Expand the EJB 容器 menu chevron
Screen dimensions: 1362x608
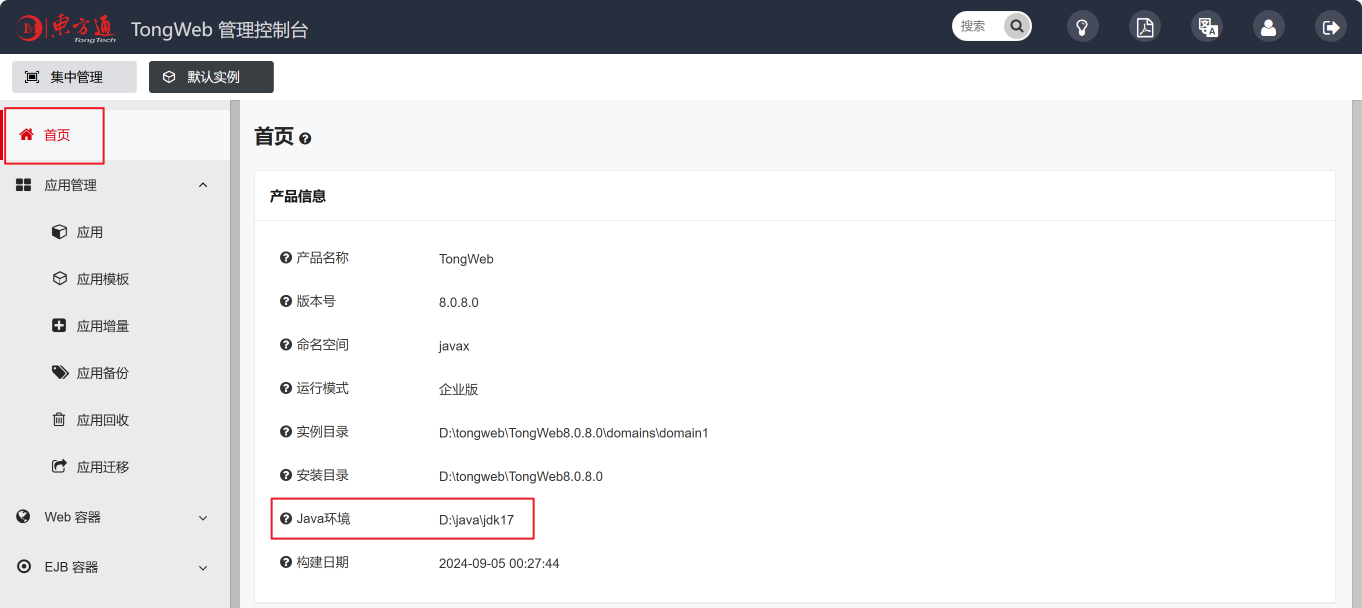pyautogui.click(x=203, y=568)
